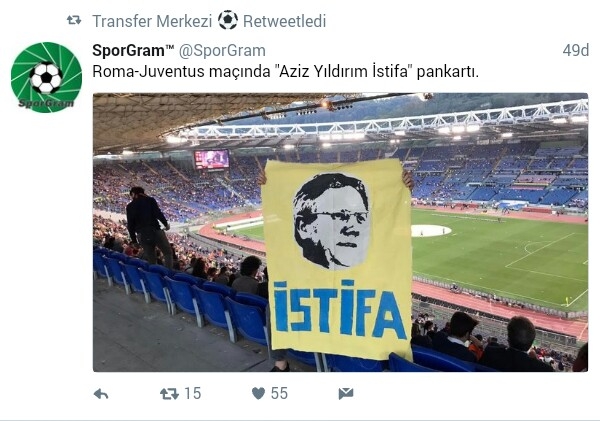This screenshot has width=600, height=421.
Task: Click the Retweetledi label
Action: point(285,21)
